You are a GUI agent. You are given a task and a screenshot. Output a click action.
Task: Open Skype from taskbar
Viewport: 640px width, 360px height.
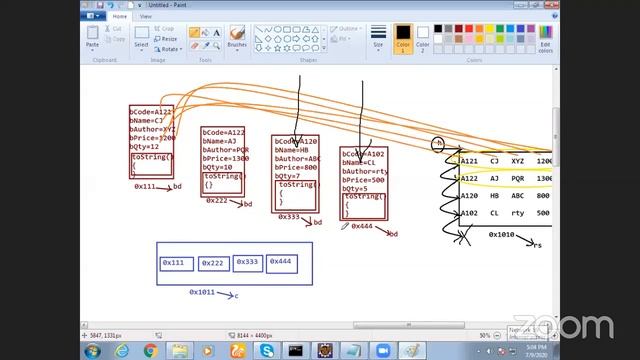tap(267, 351)
